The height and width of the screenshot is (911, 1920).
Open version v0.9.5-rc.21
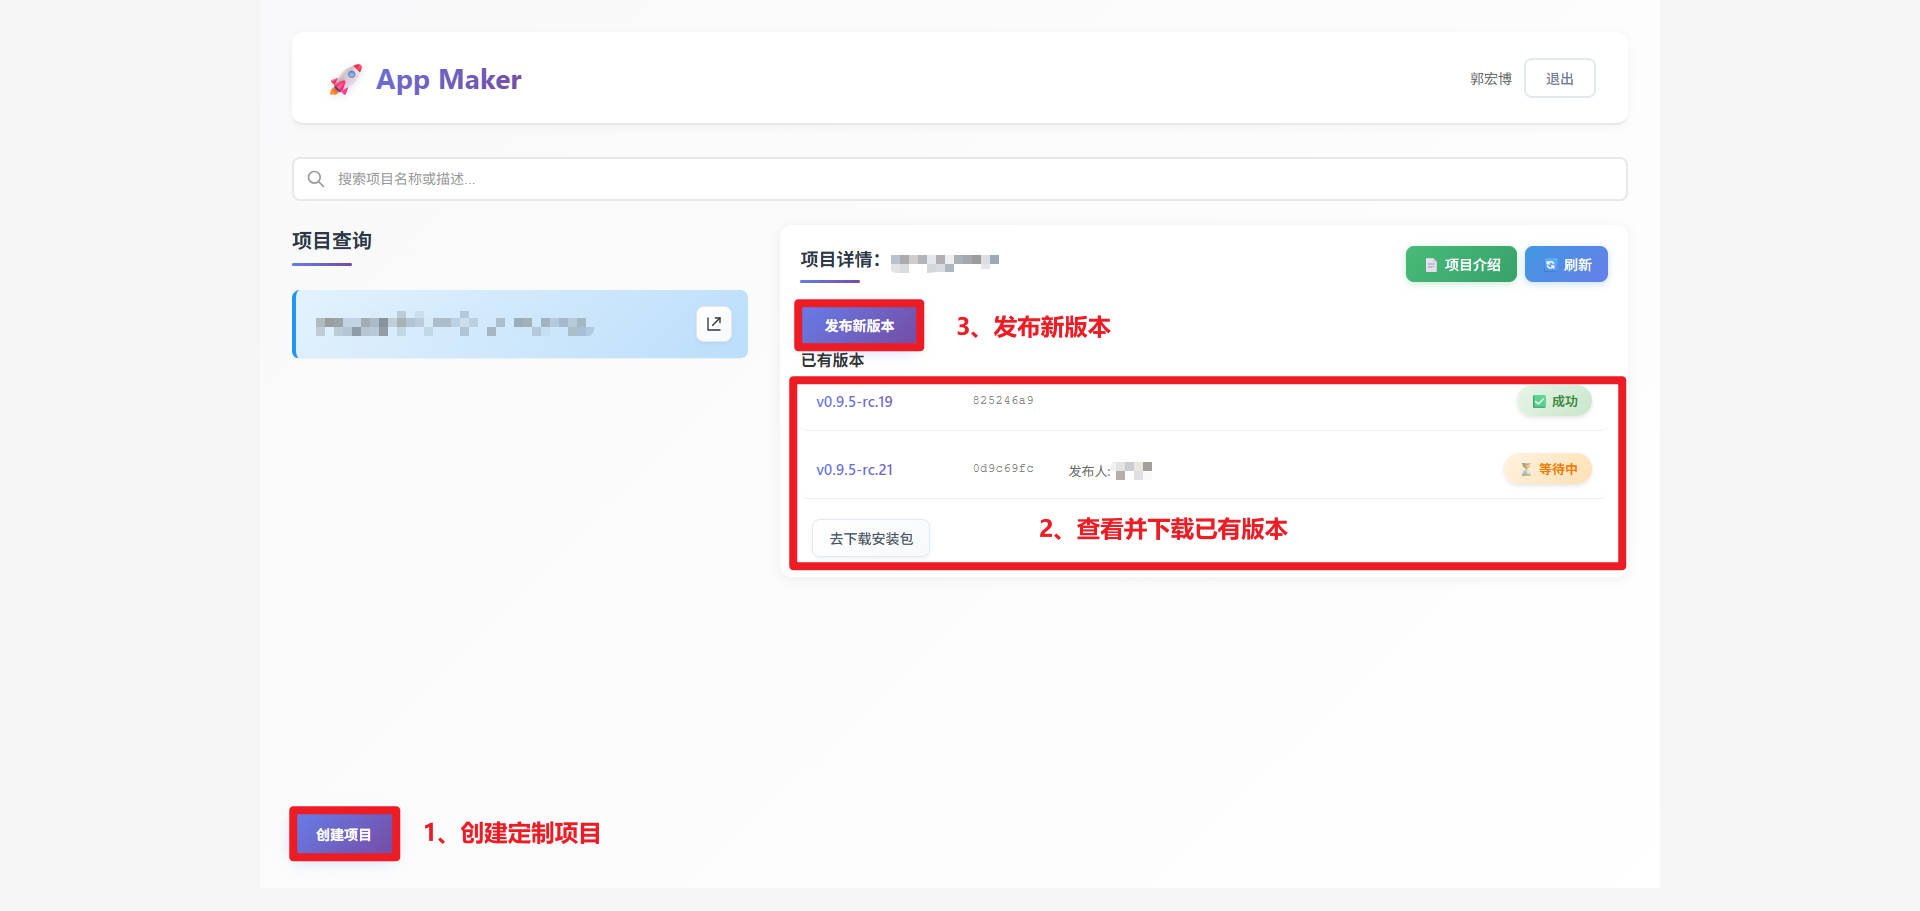854,470
